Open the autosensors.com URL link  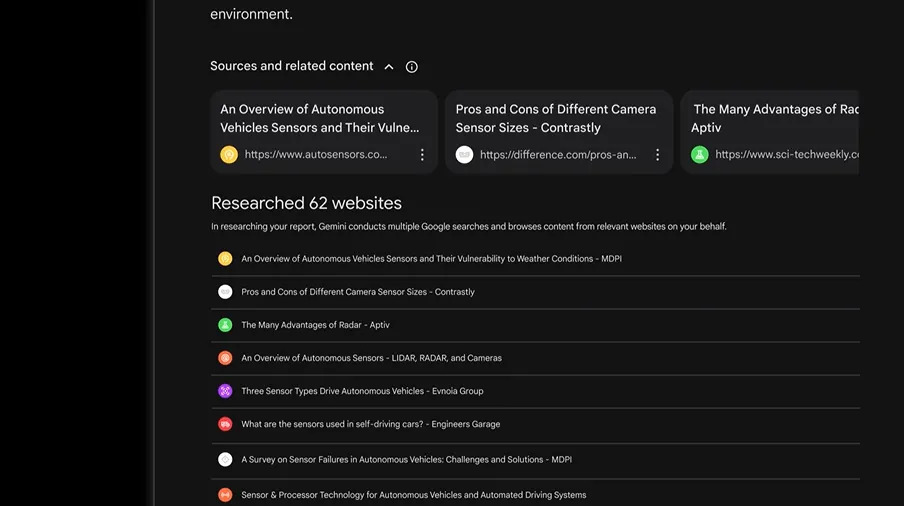tap(316, 155)
